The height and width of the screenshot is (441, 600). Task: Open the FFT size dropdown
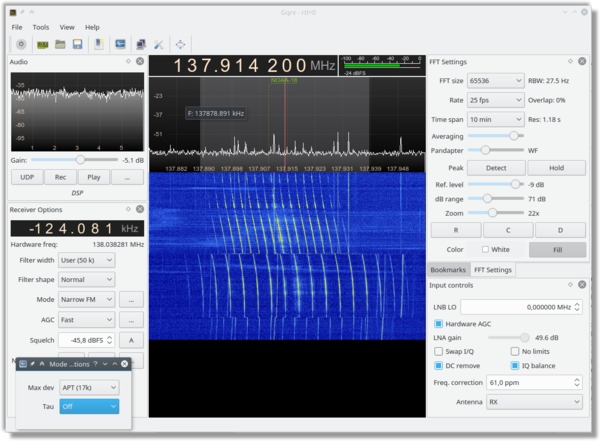pyautogui.click(x=496, y=81)
